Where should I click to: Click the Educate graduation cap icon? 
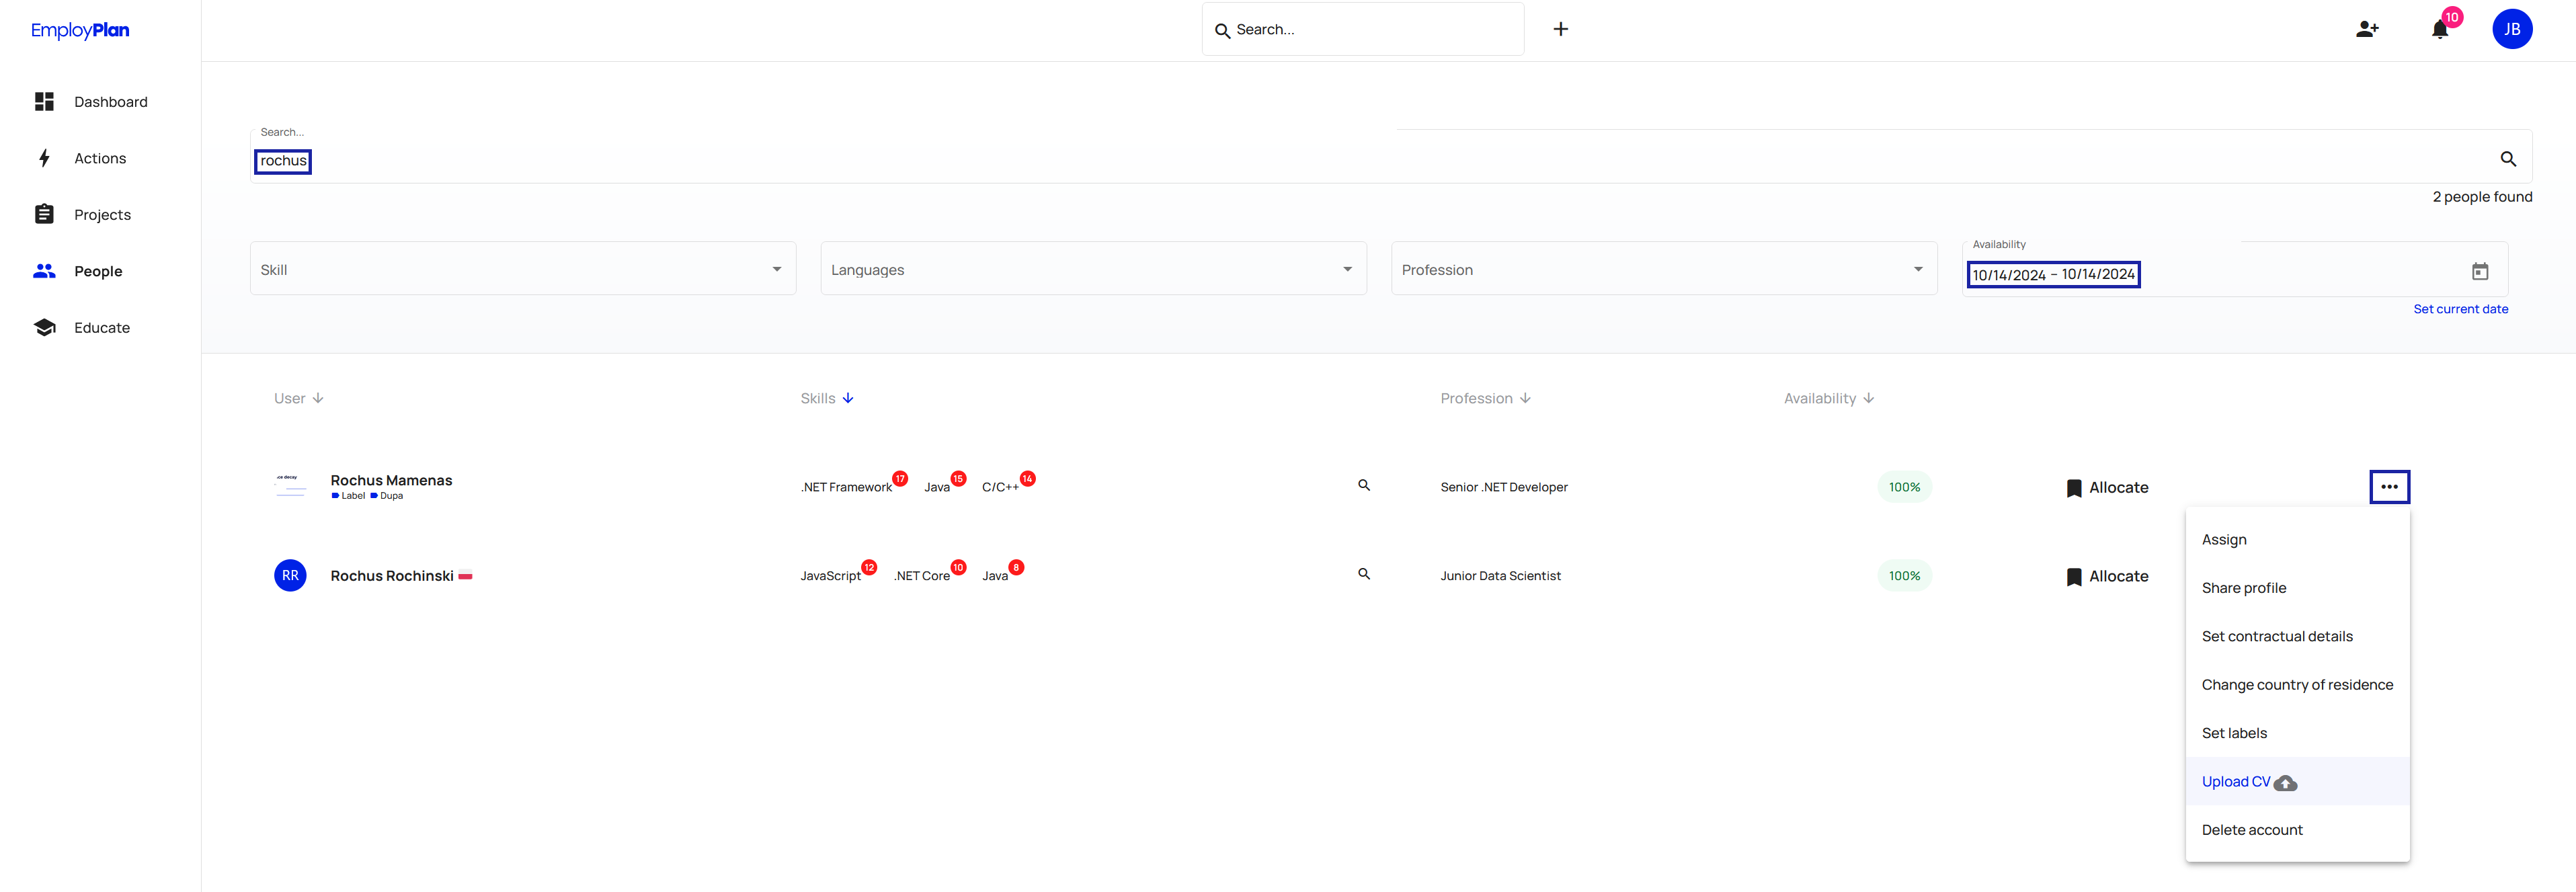click(x=44, y=327)
